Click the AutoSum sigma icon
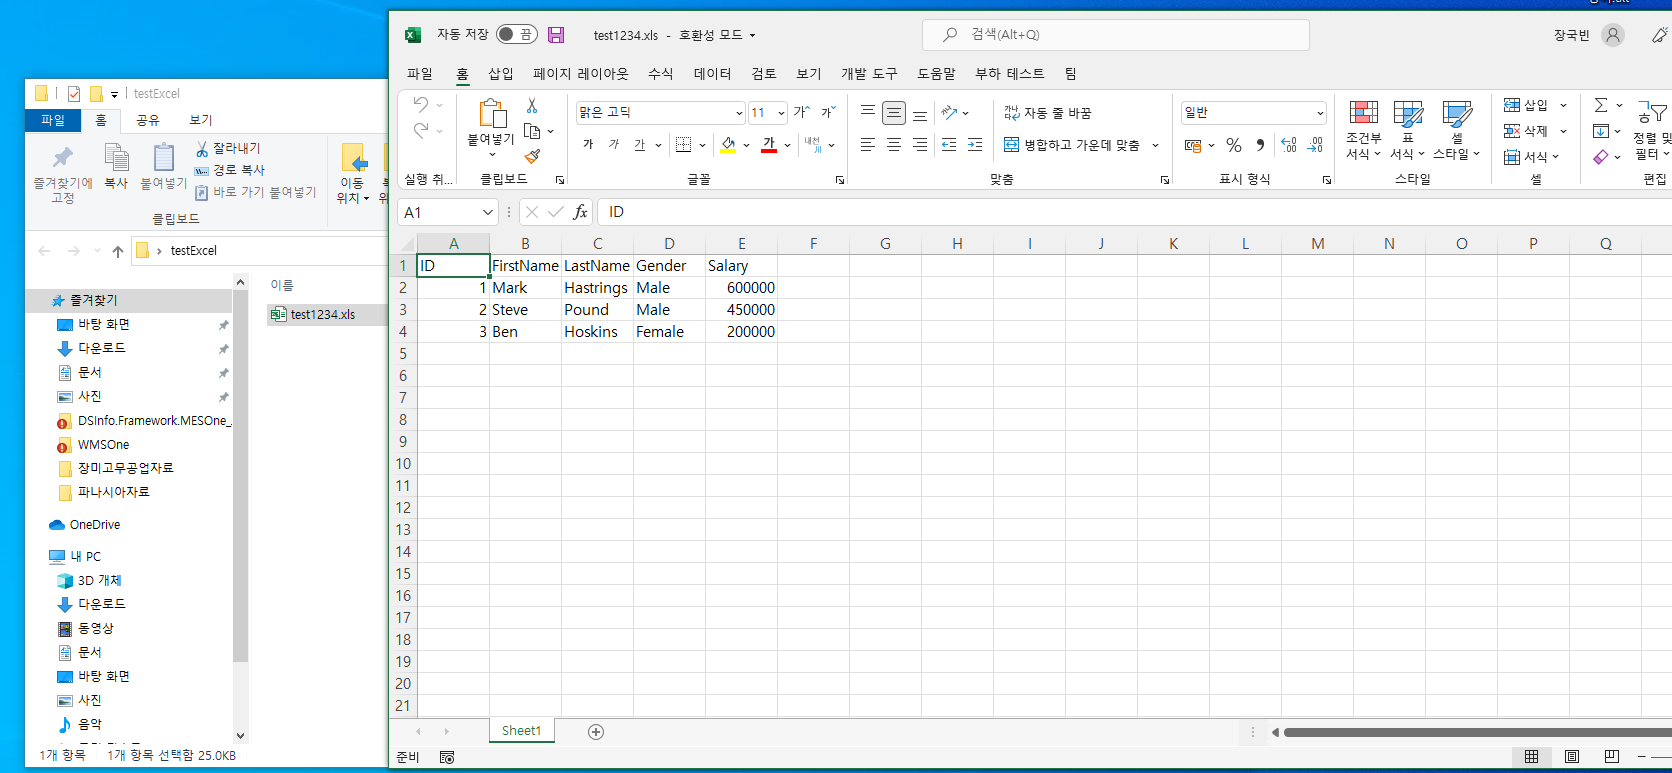1672x773 pixels. click(1601, 105)
